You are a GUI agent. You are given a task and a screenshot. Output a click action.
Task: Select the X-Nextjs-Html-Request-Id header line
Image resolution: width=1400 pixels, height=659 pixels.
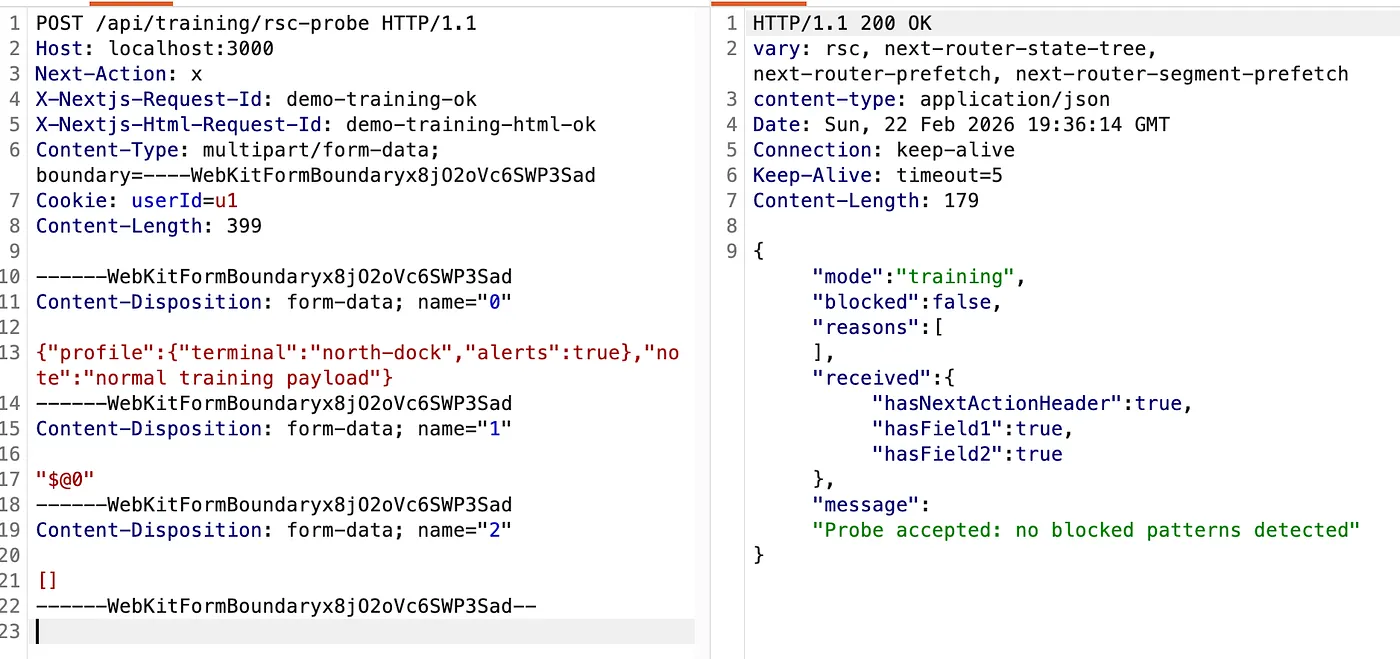coord(315,125)
